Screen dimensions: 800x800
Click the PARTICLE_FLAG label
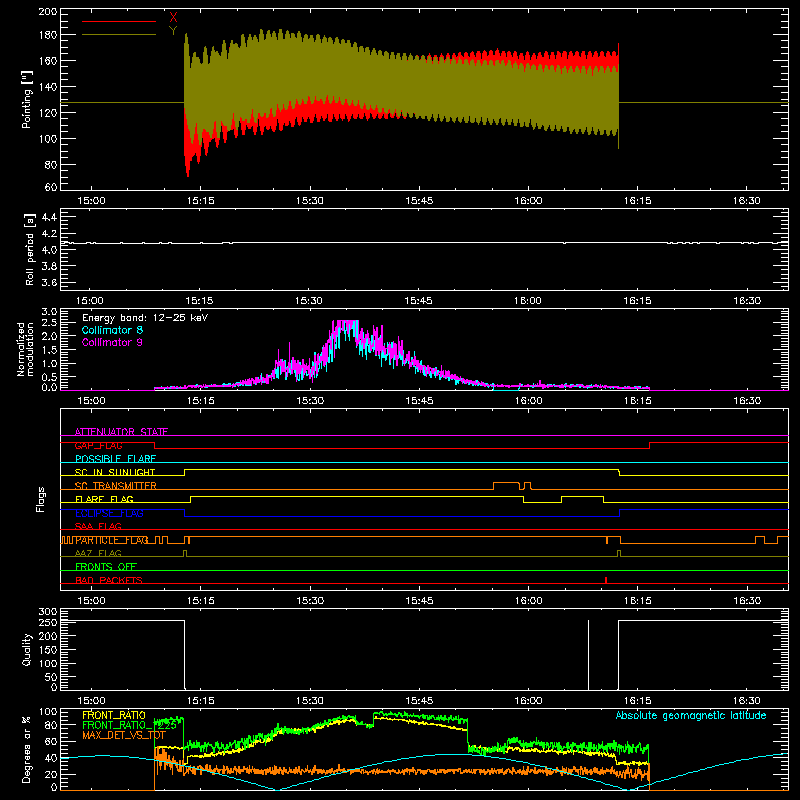pyautogui.click(x=112, y=540)
